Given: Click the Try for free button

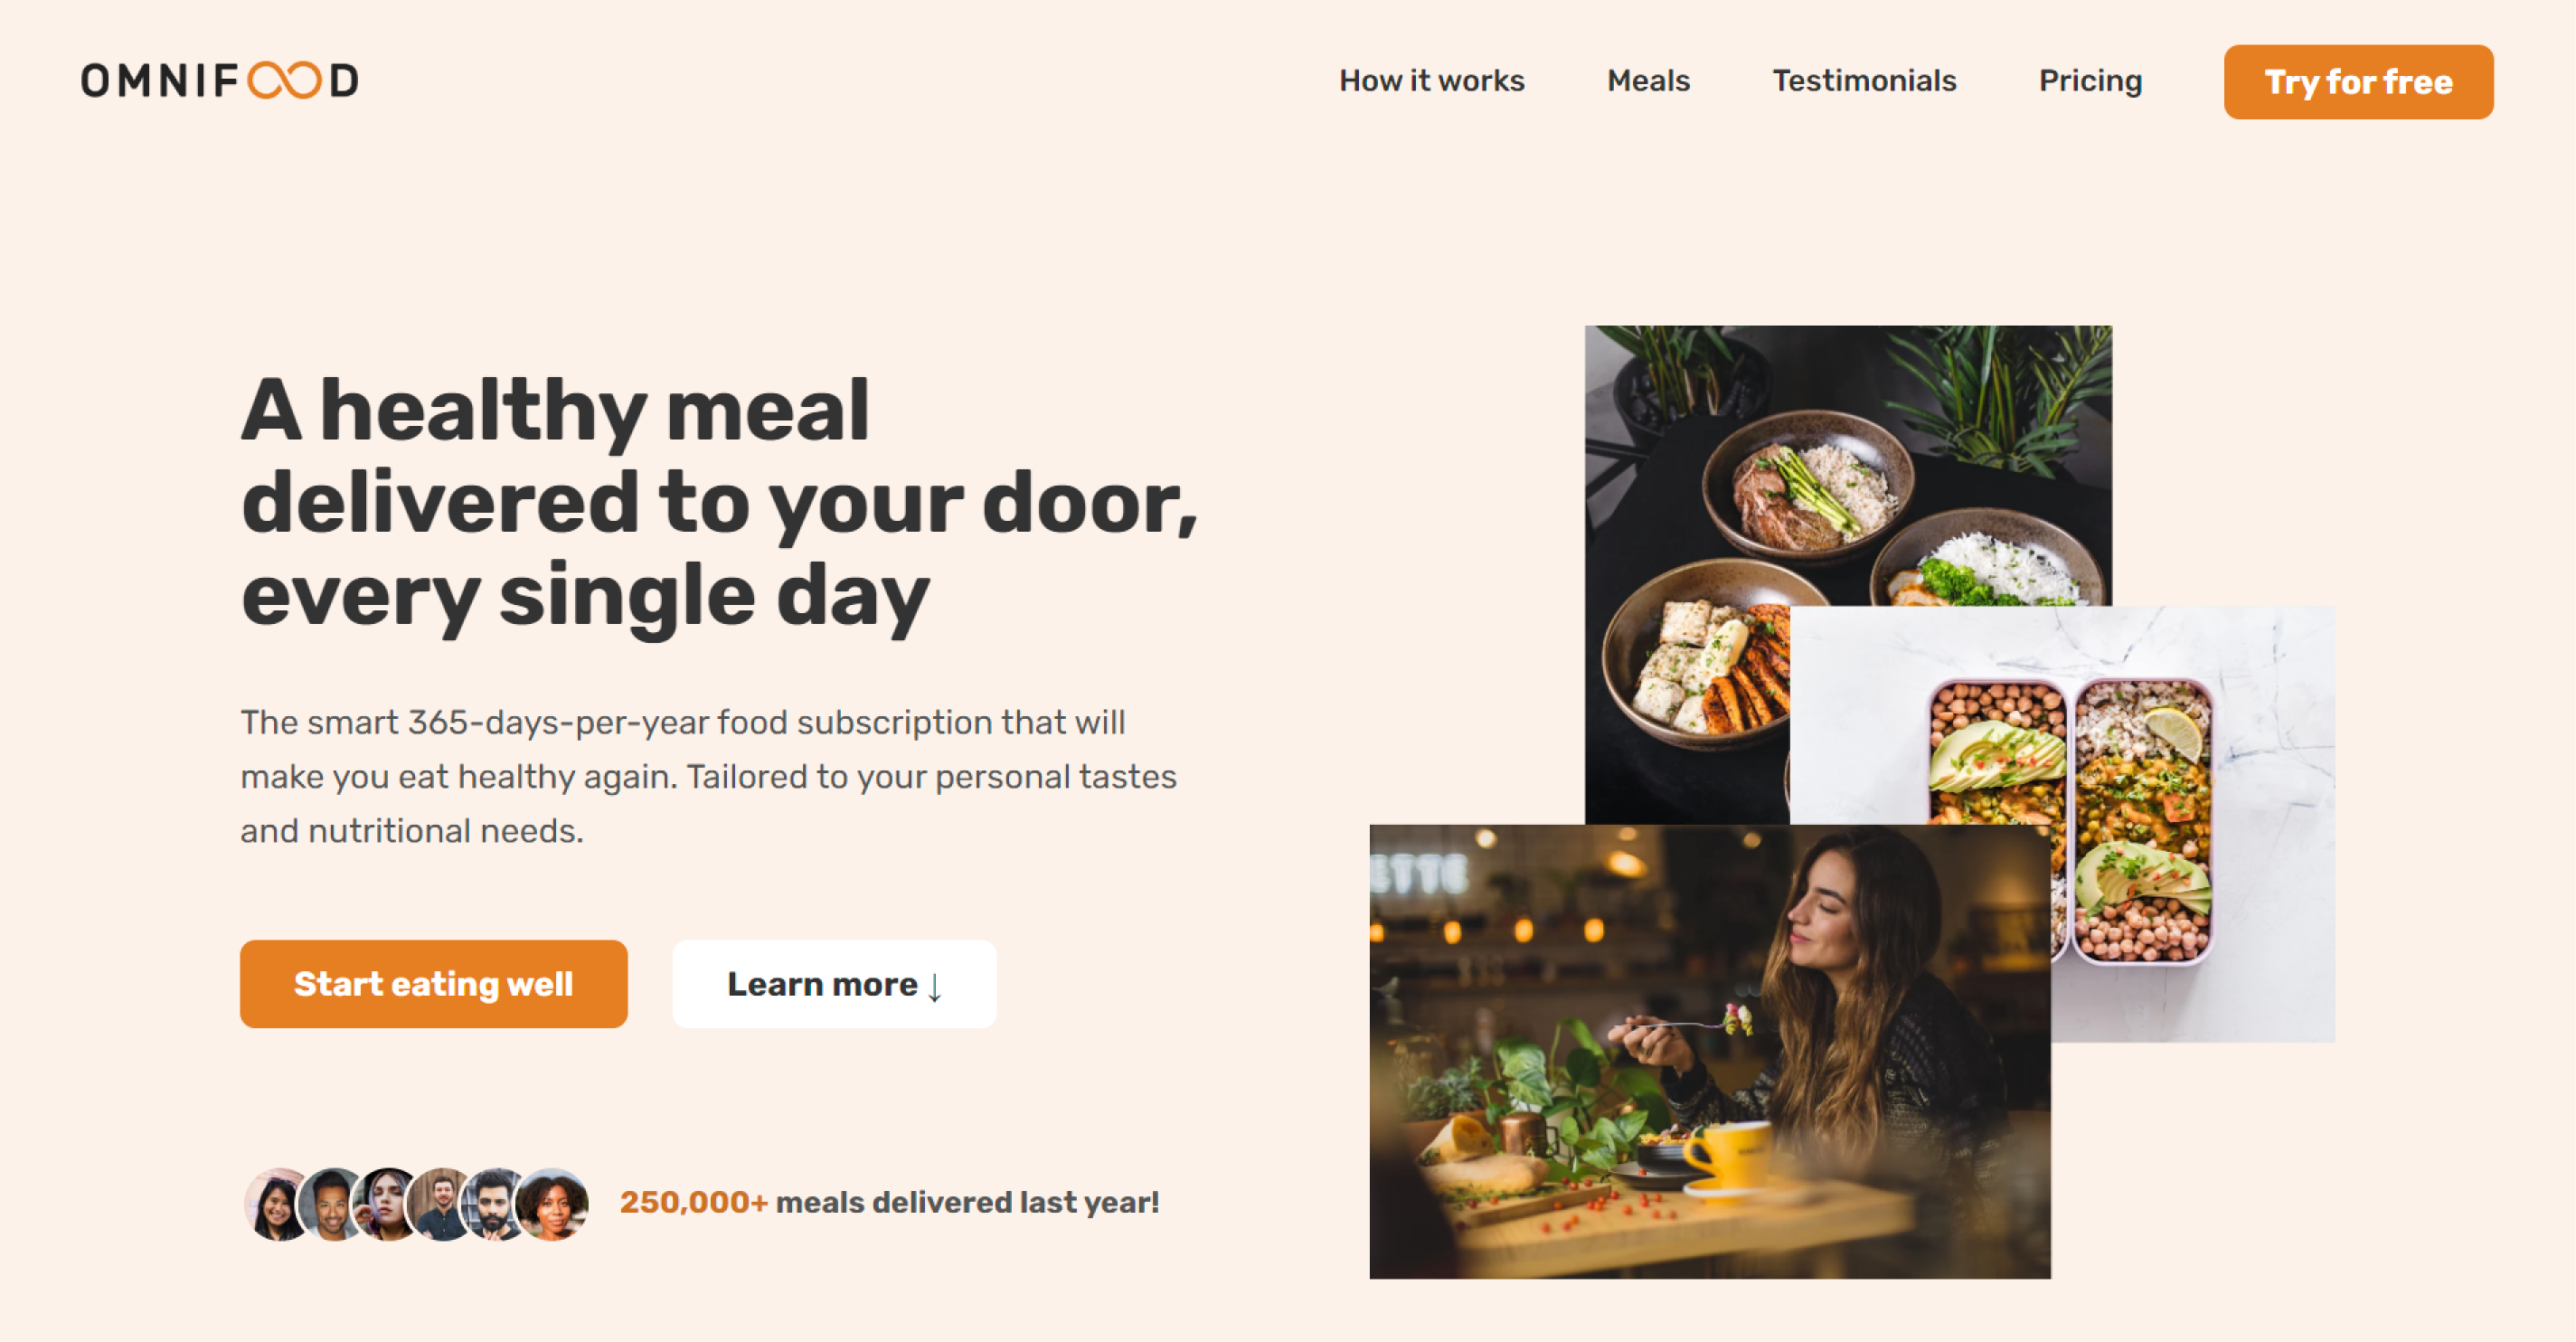Looking at the screenshot, I should pos(2358,80).
